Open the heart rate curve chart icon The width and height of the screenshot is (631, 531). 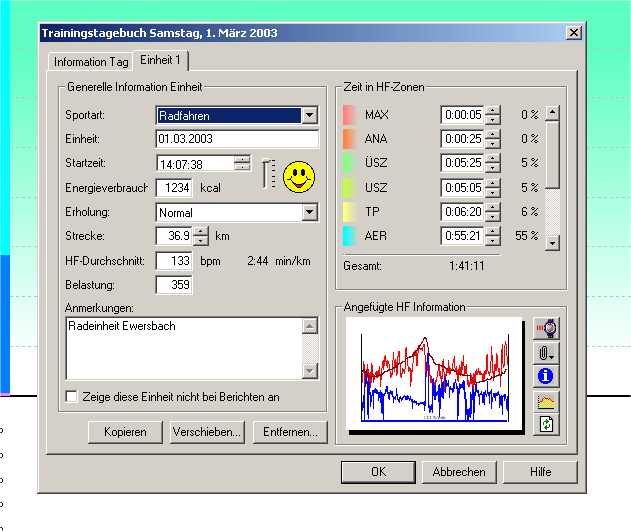pos(547,401)
